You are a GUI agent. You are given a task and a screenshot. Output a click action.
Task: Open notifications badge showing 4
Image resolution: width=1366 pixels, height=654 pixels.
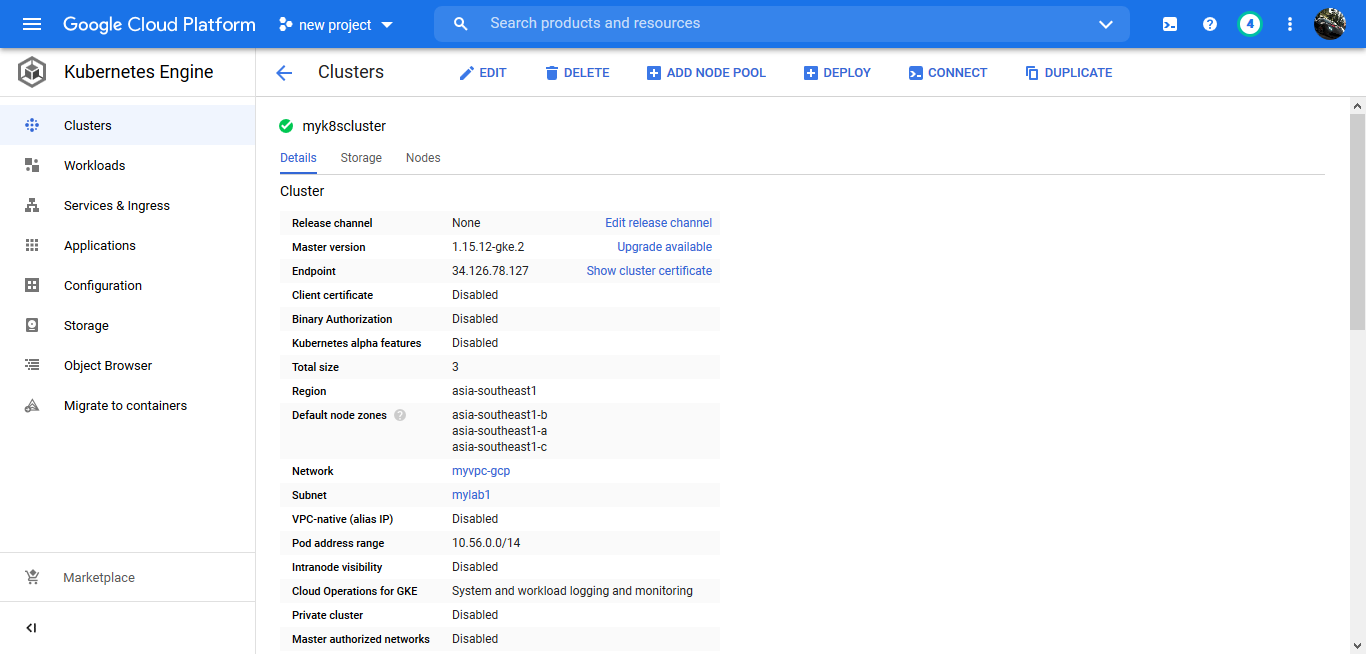point(1250,24)
